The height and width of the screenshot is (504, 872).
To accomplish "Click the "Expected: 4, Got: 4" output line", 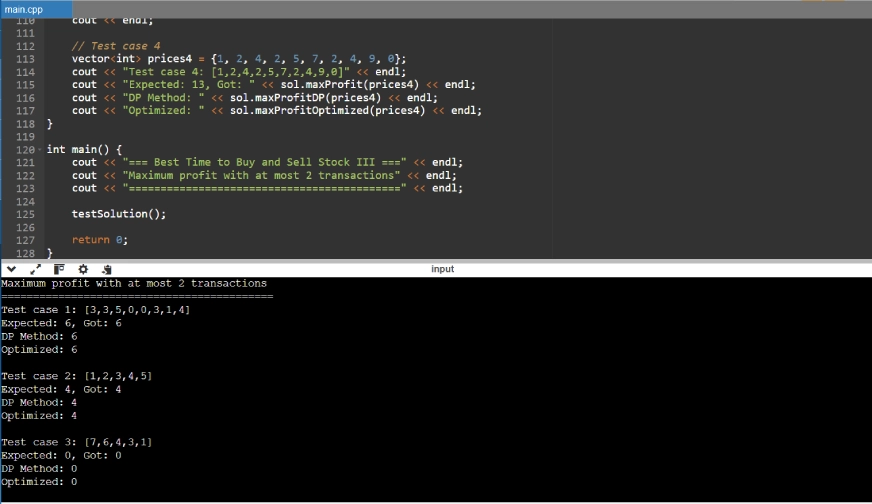I will [61, 389].
